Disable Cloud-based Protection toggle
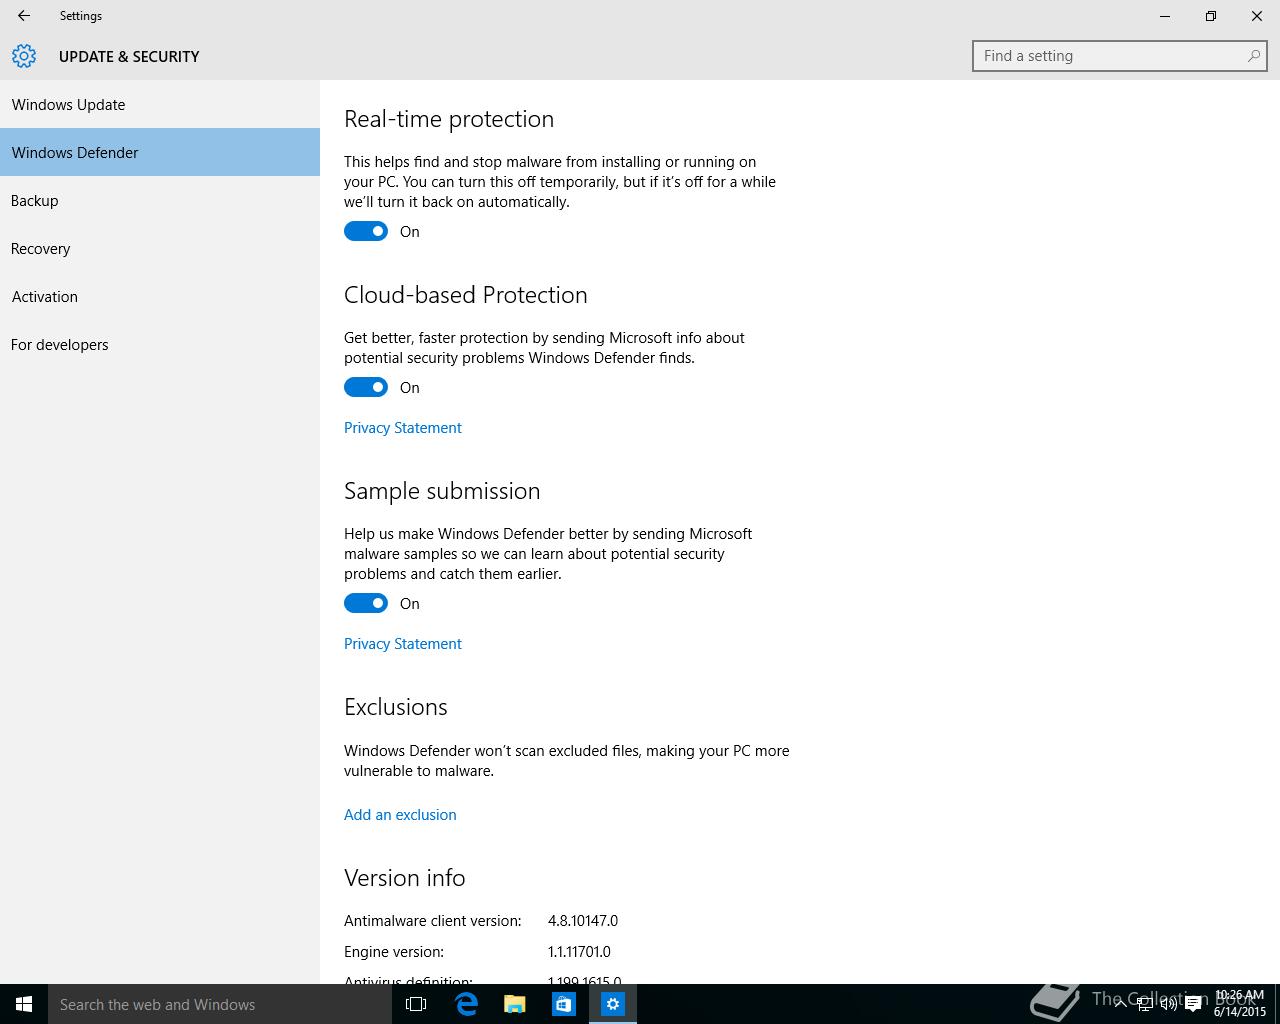 tap(366, 387)
